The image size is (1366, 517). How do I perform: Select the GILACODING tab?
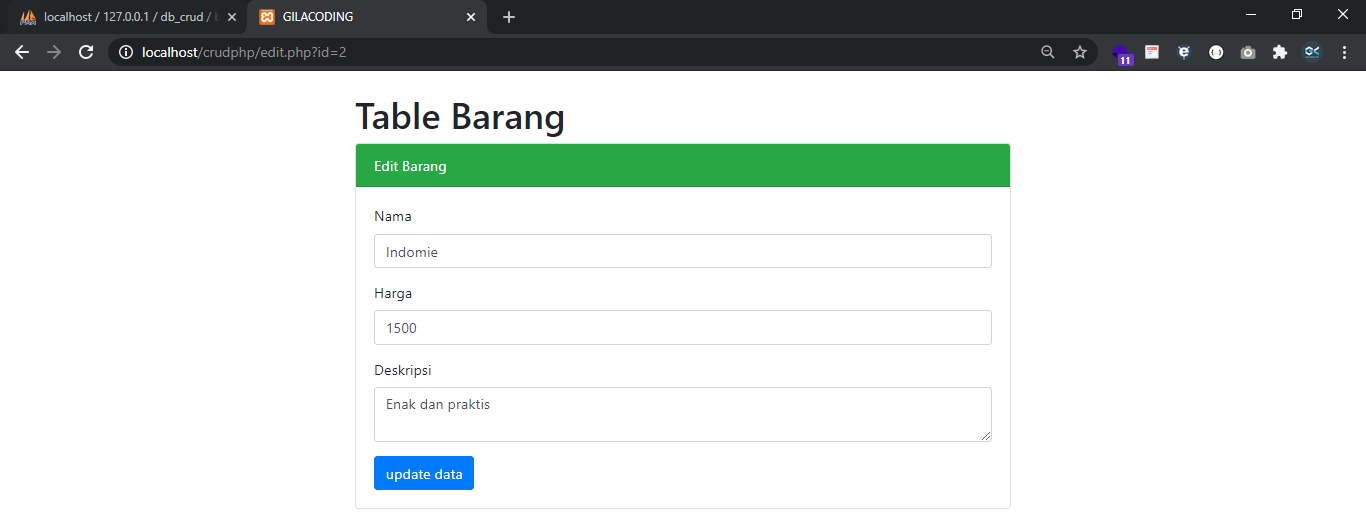point(360,17)
